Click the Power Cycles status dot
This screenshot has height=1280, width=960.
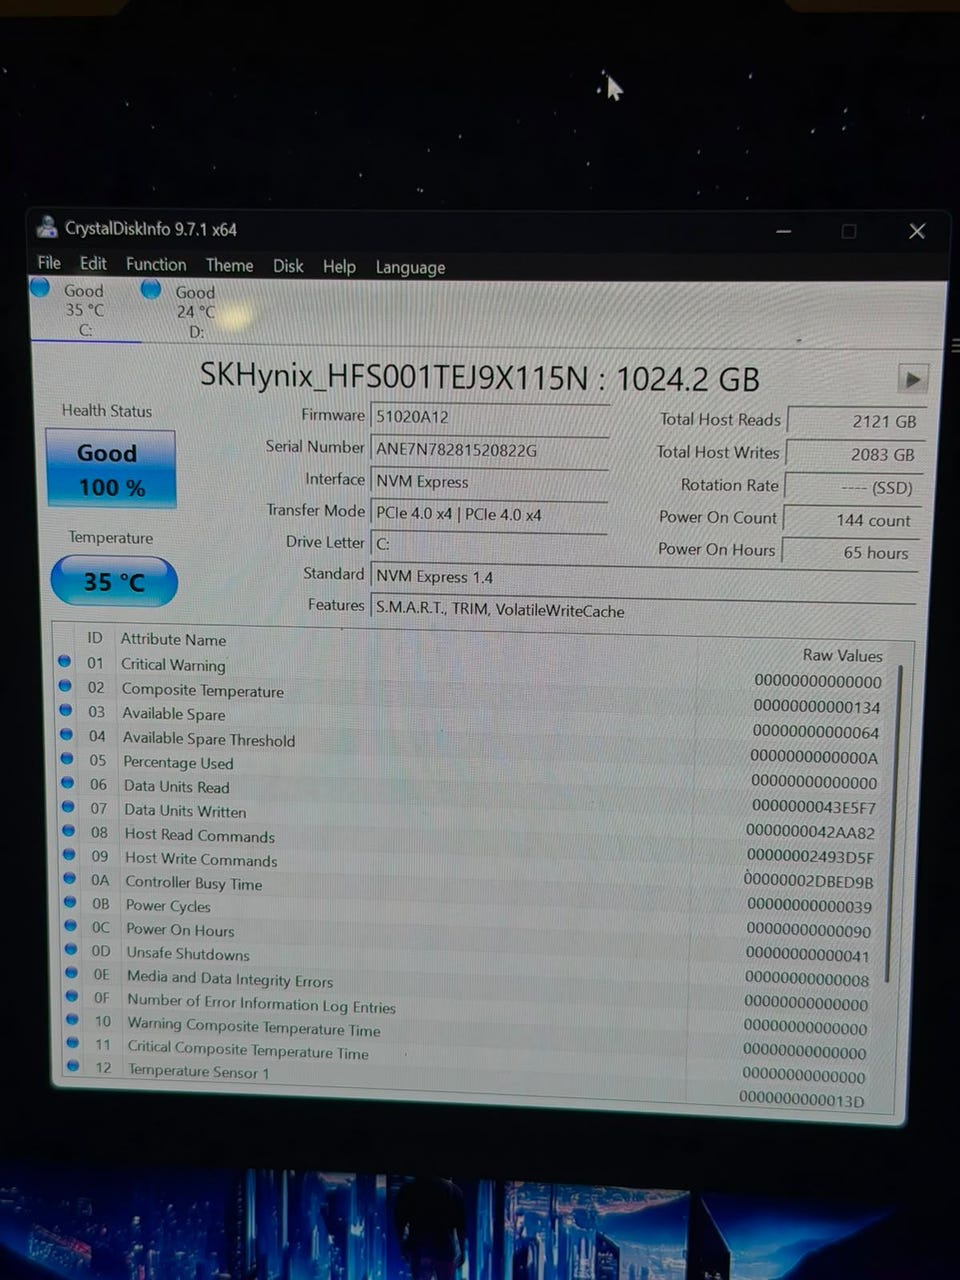tap(70, 902)
